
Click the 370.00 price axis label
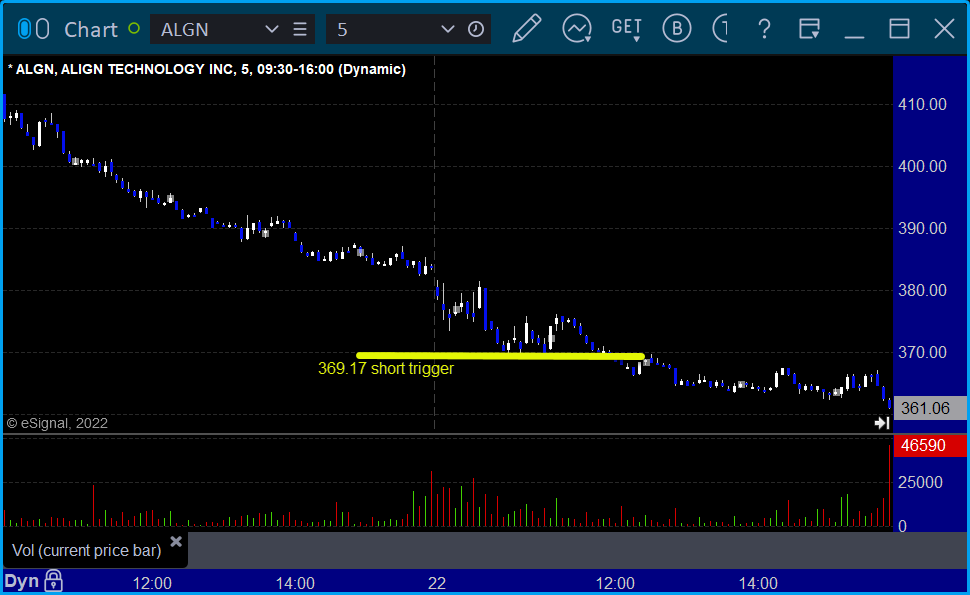(922, 353)
